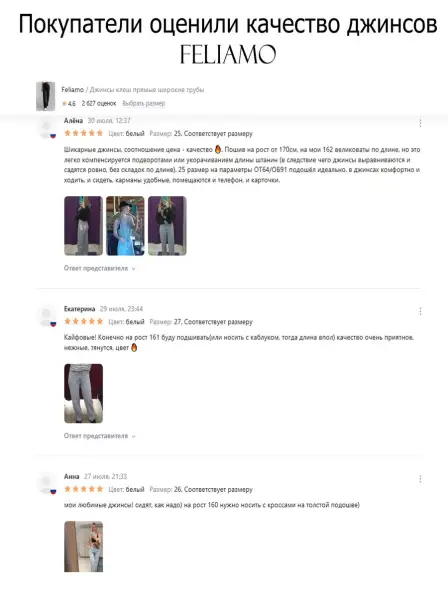The height and width of the screenshot is (597, 448).
Task: Open the product title Джинсы клеш прямые
Action: 147,89
